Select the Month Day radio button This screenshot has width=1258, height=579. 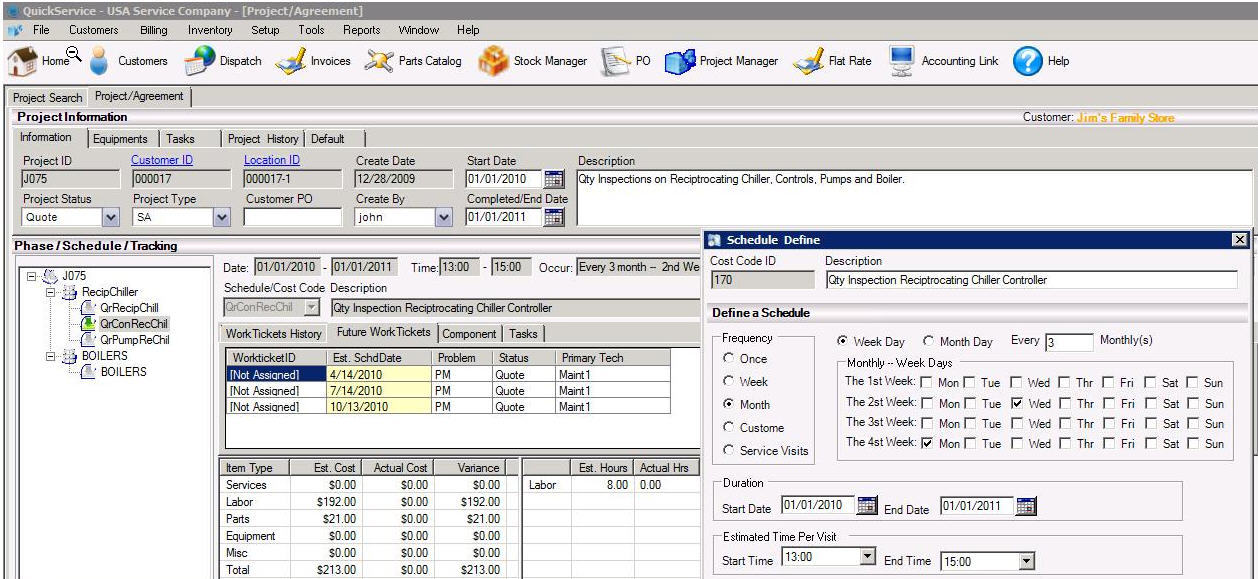[927, 342]
